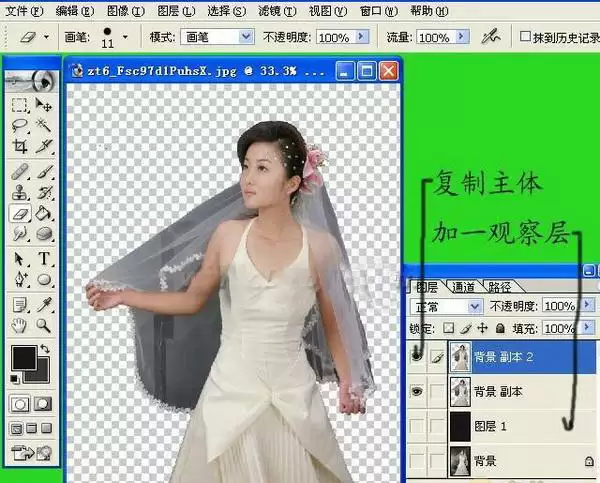The height and width of the screenshot is (483, 600).
Task: Switch to the 通道 tab
Action: pyautogui.click(x=463, y=287)
